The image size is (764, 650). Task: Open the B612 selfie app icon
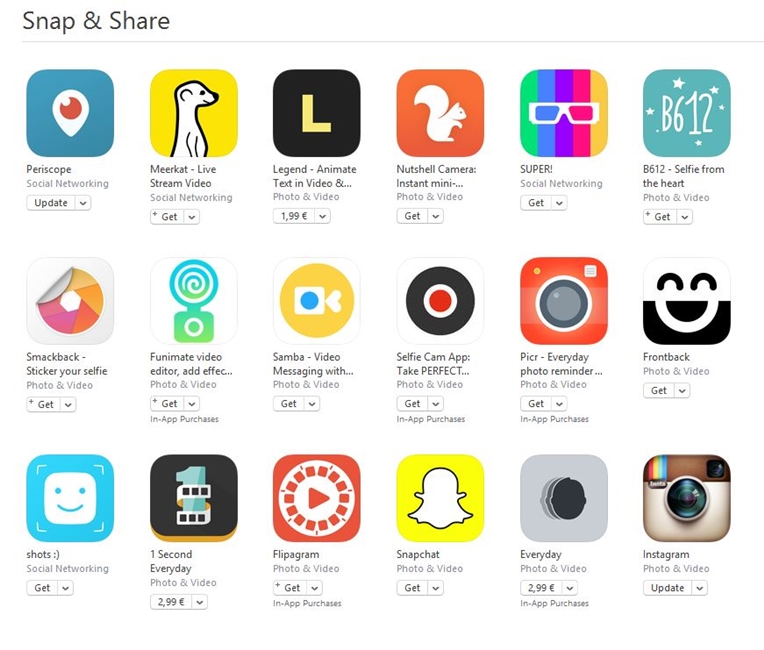click(687, 113)
